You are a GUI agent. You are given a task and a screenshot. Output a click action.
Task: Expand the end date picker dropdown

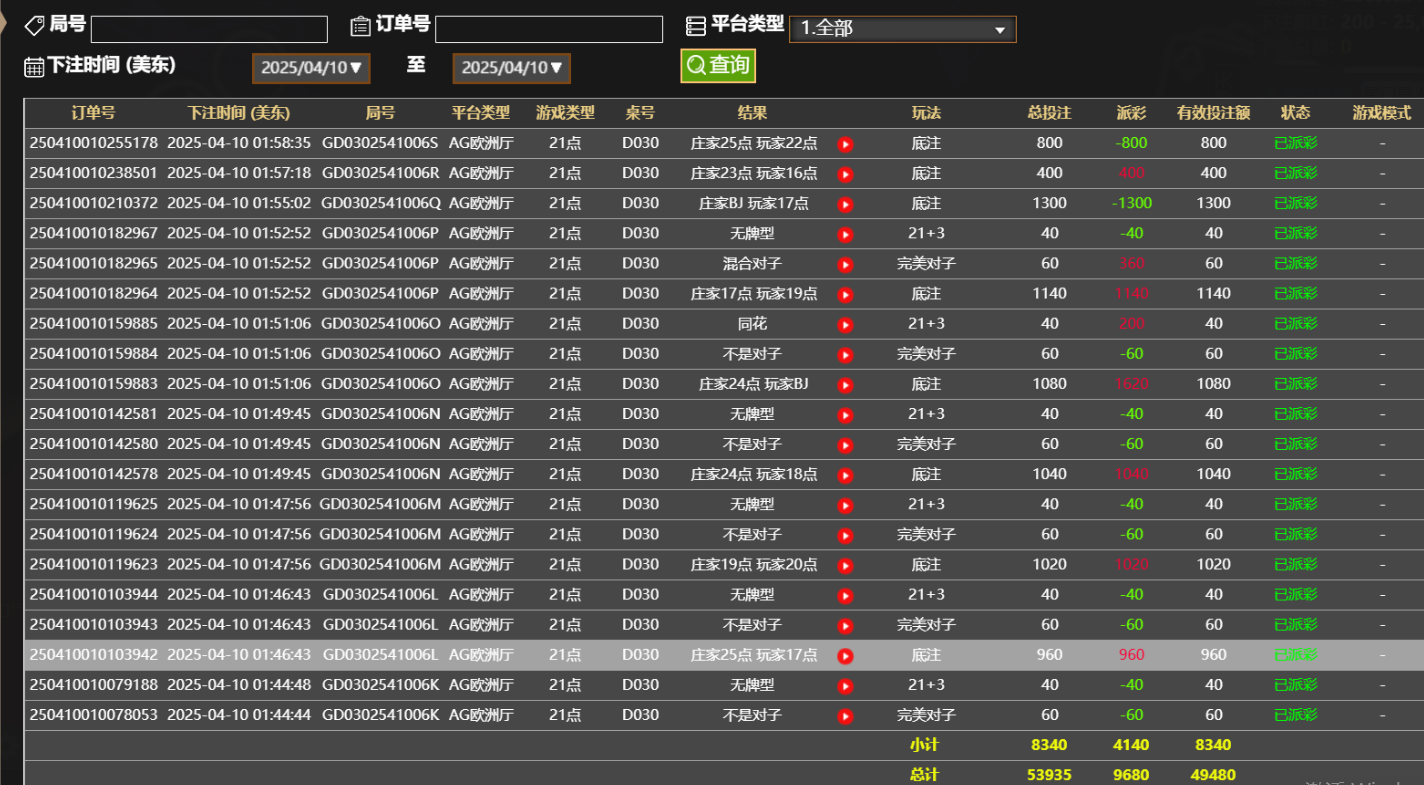pos(512,68)
